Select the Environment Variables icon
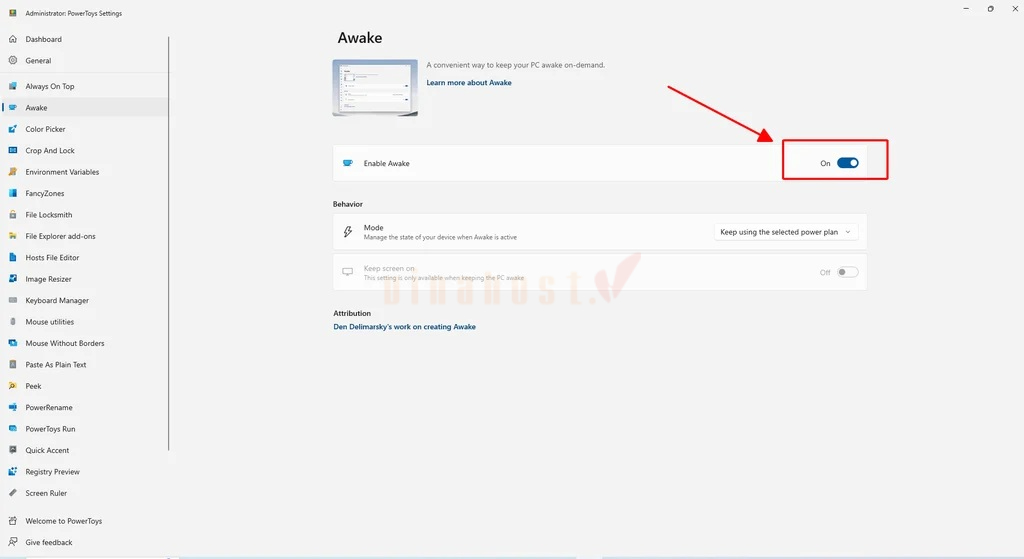 pos(12,172)
